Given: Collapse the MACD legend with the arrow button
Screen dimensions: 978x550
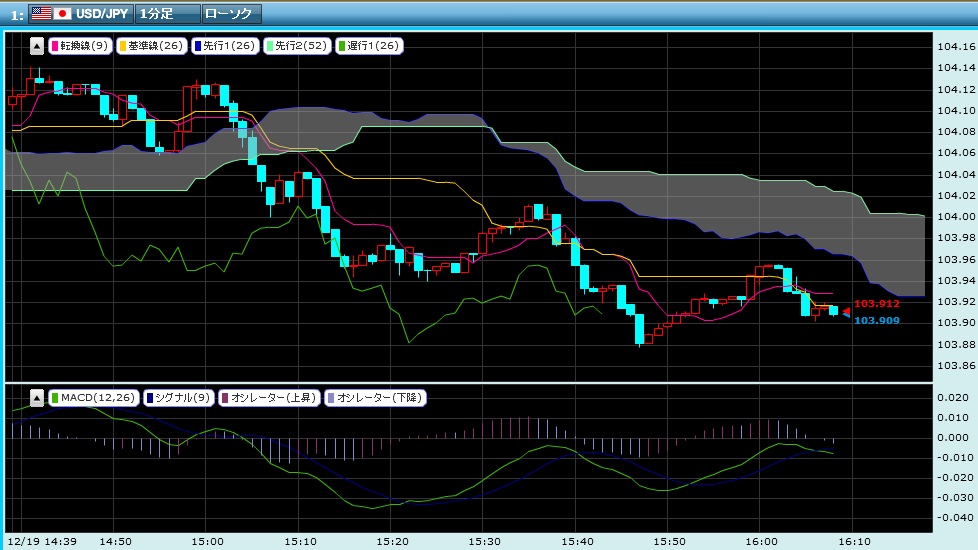Looking at the screenshot, I should pyautogui.click(x=37, y=398).
